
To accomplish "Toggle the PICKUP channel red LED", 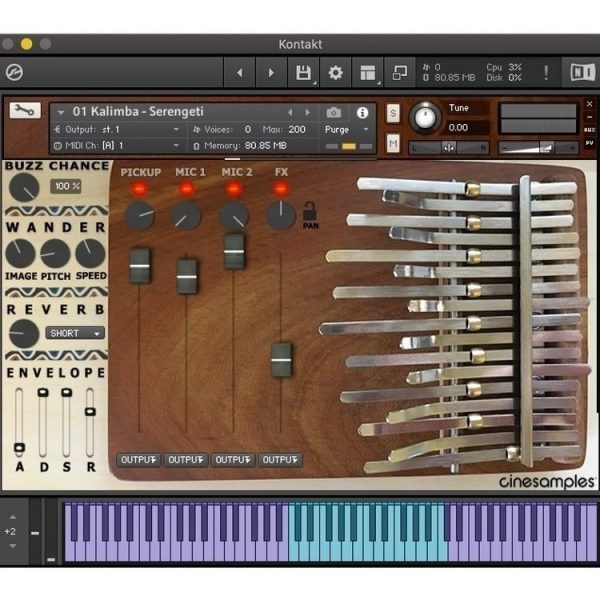I will tap(140, 189).
